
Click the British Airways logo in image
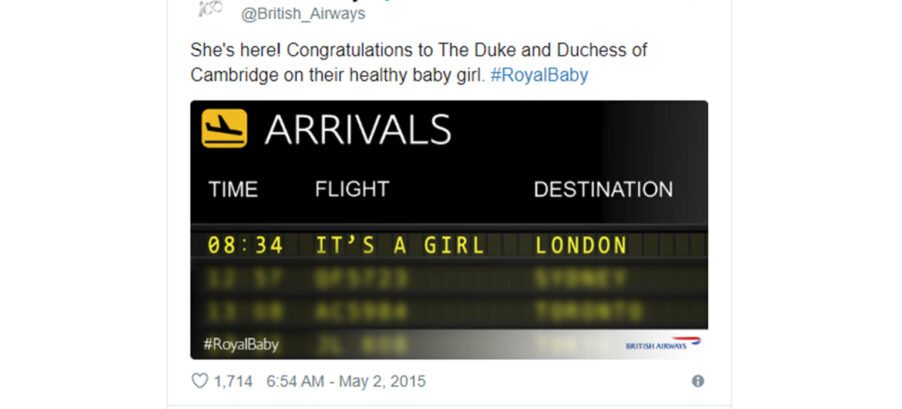pos(663,344)
